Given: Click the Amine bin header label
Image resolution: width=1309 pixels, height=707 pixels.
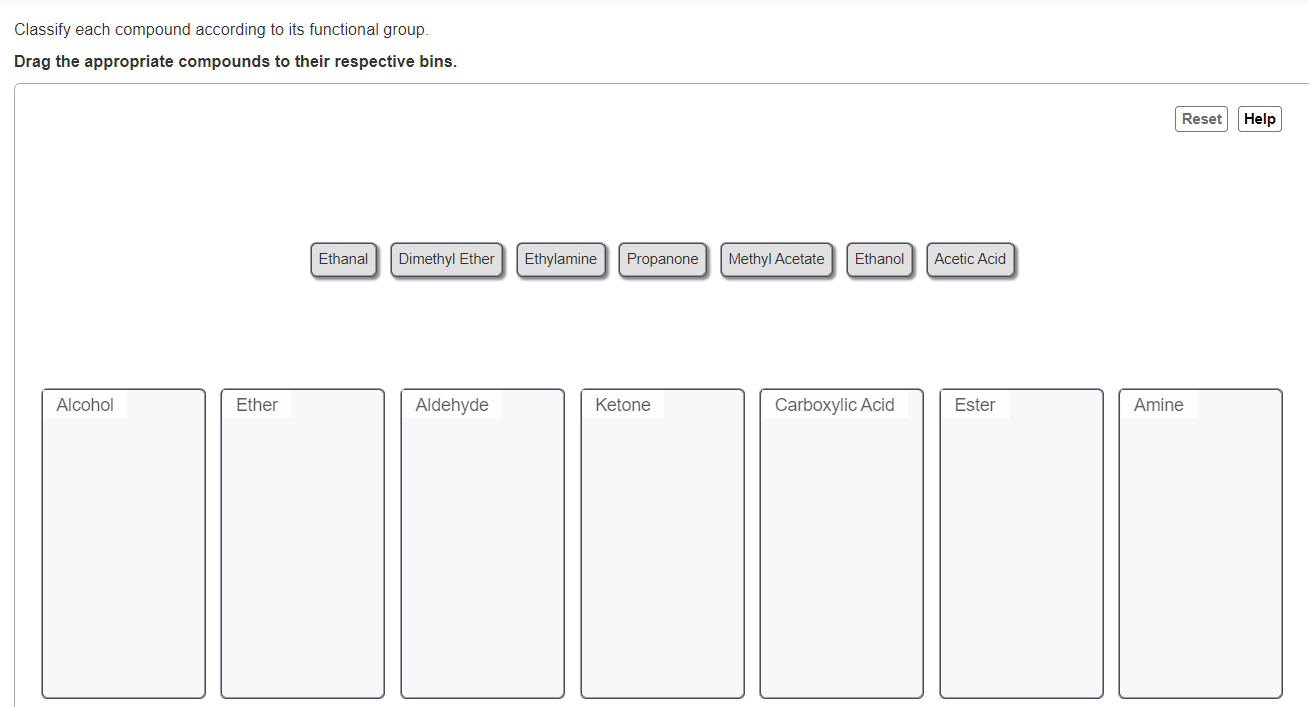Looking at the screenshot, I should [1158, 405].
